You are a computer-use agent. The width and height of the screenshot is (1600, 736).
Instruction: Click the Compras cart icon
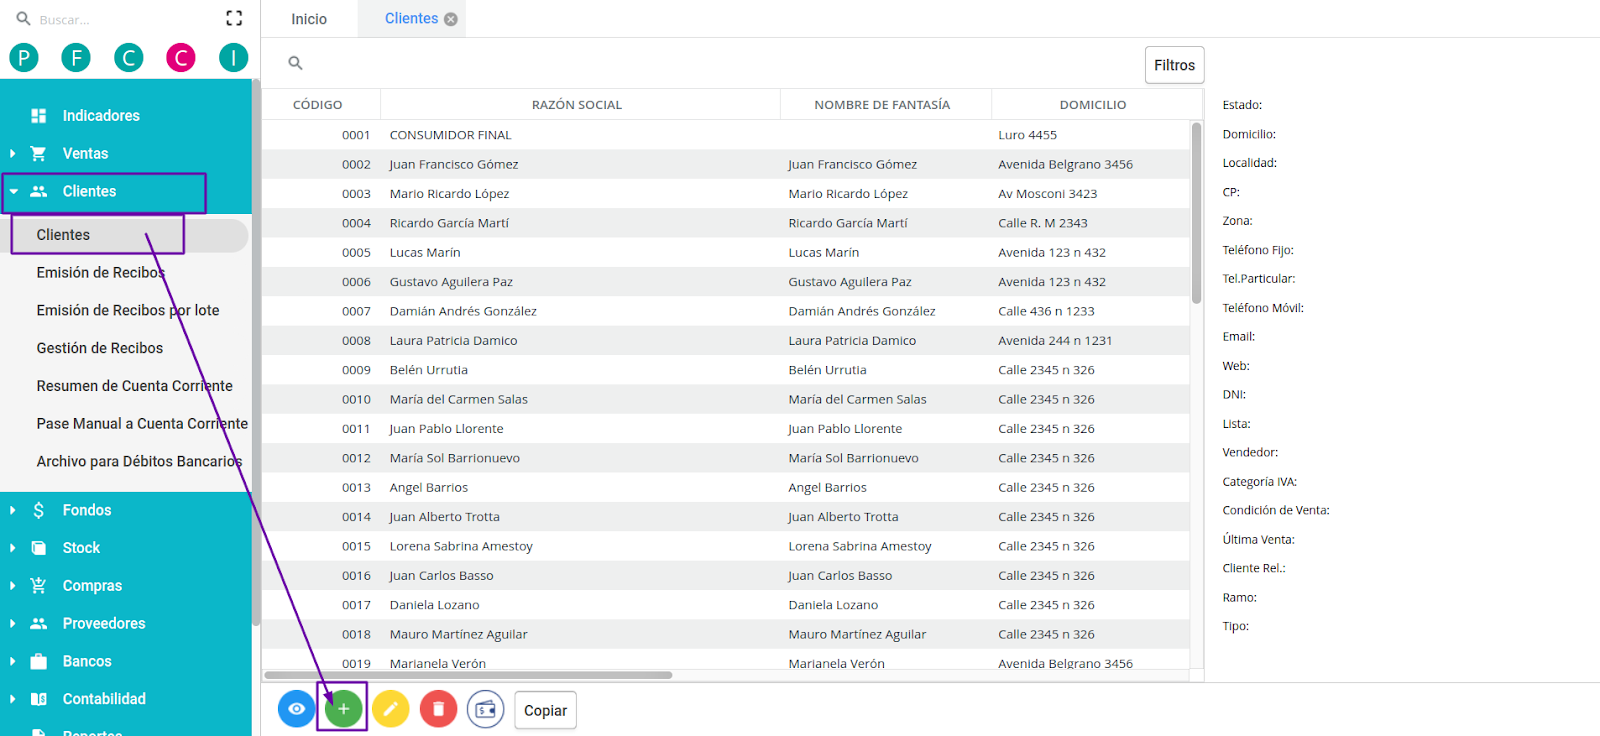click(39, 585)
